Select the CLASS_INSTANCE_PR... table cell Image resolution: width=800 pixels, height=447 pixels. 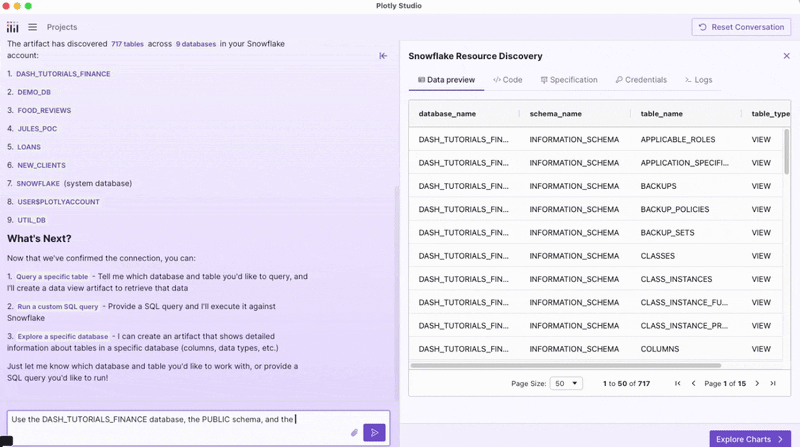684,326
